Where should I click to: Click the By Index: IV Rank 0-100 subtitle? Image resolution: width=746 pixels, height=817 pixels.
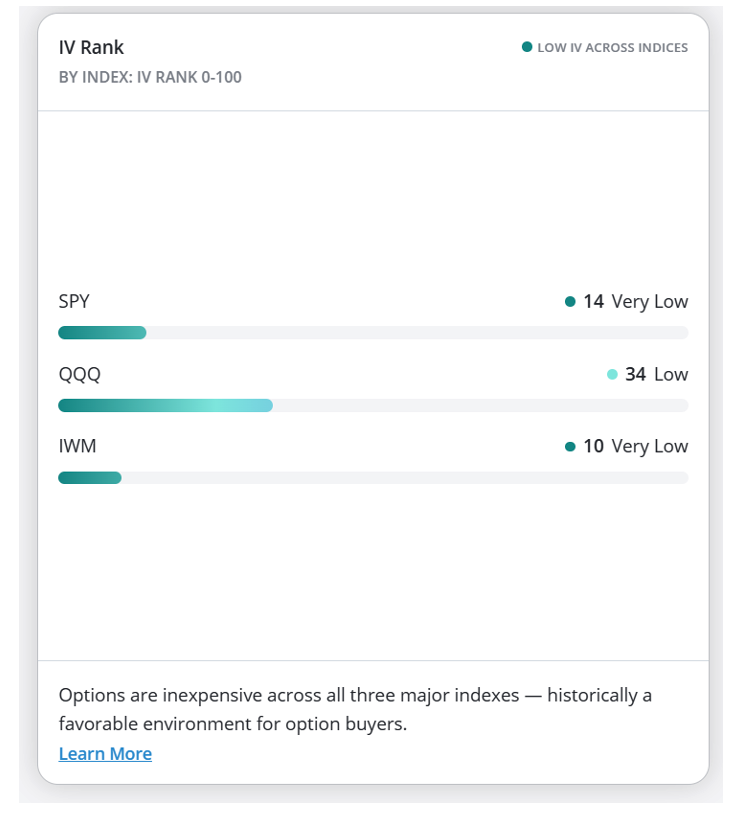150,77
